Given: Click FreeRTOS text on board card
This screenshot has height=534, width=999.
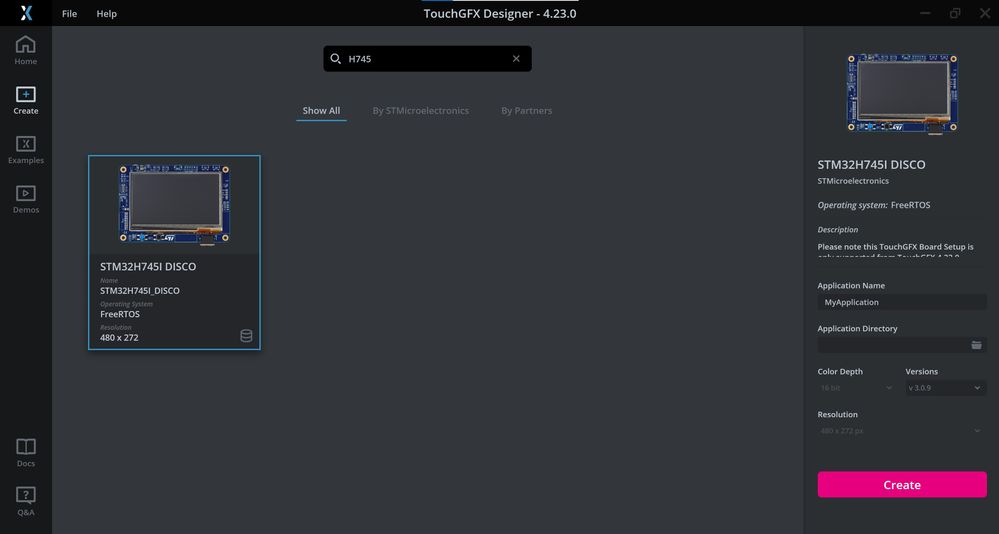Looking at the screenshot, I should click(x=120, y=314).
